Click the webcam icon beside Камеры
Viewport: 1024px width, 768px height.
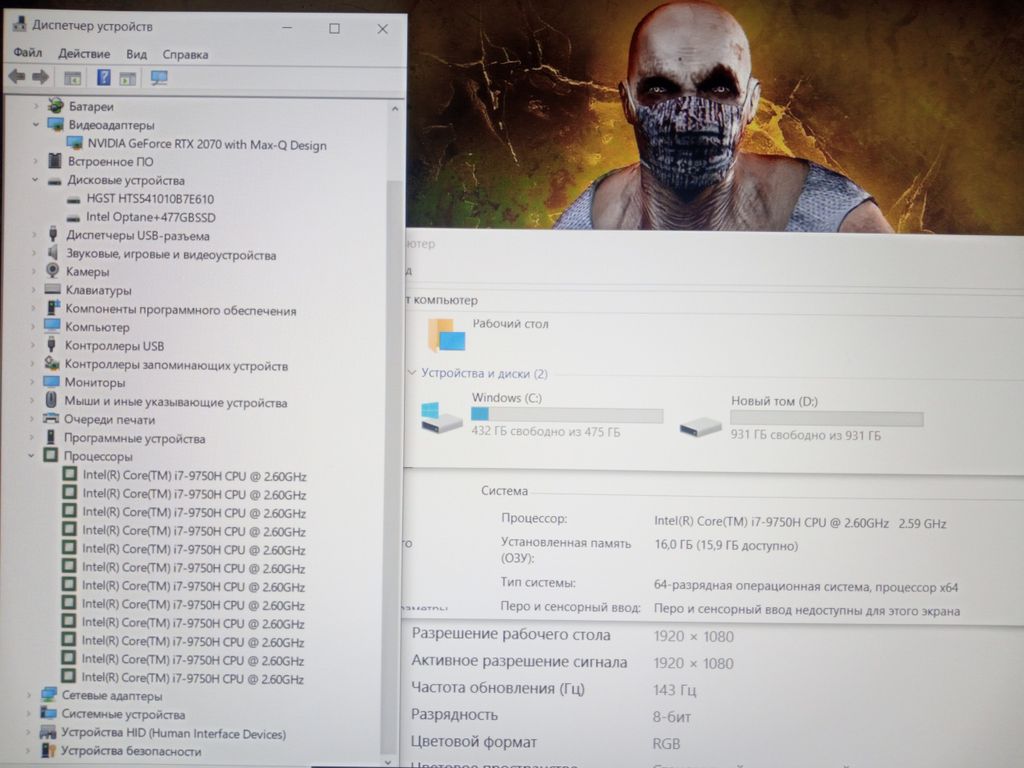(x=52, y=271)
